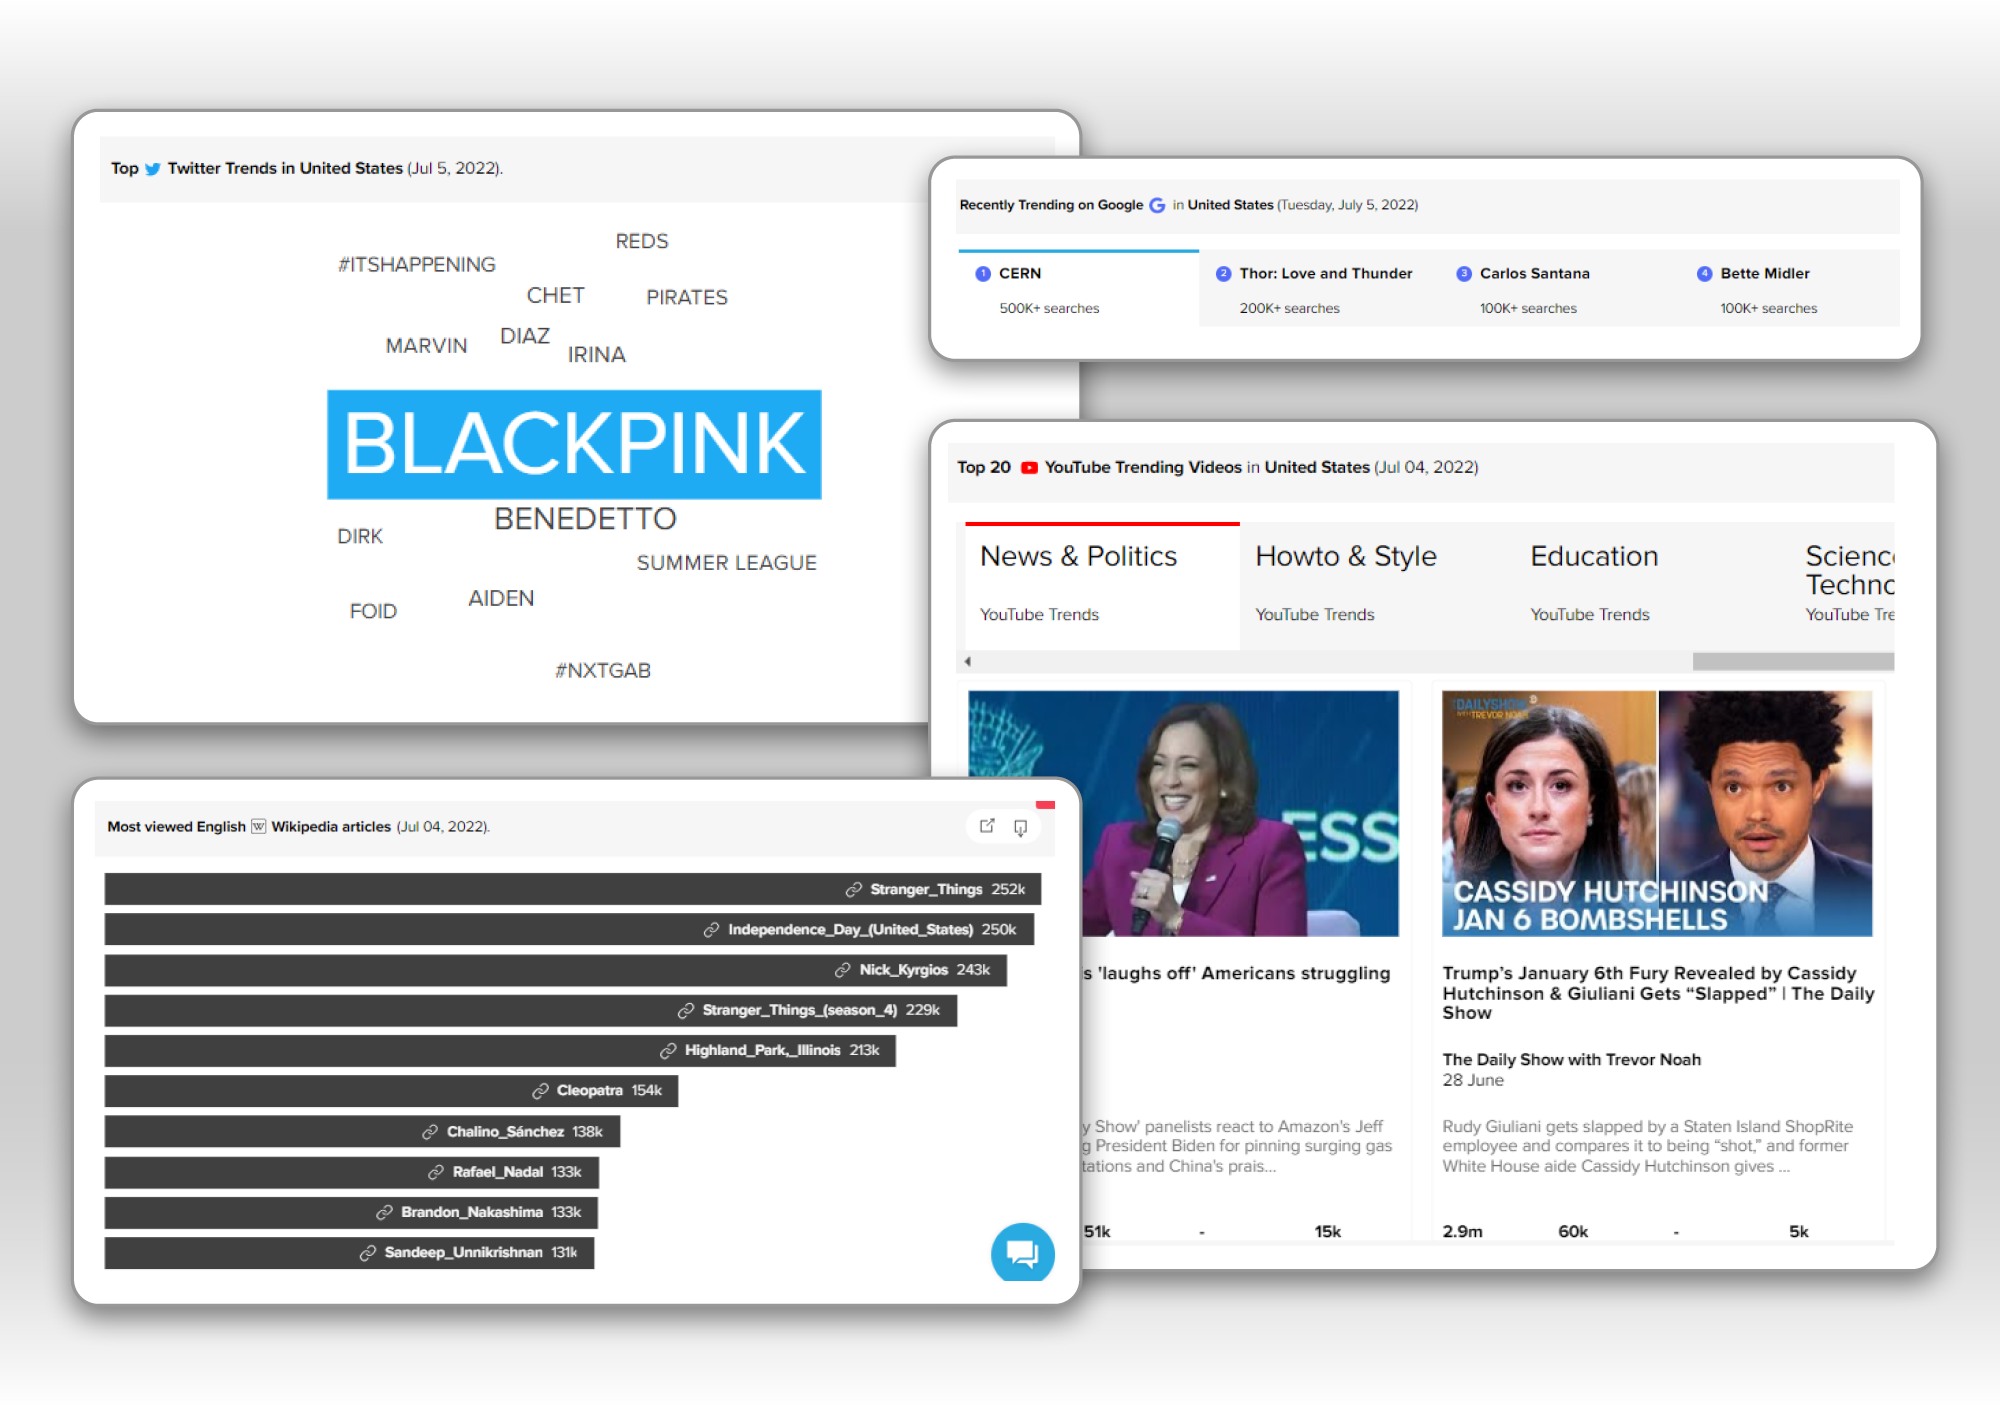Click the DIRK trend word

pos(360,537)
